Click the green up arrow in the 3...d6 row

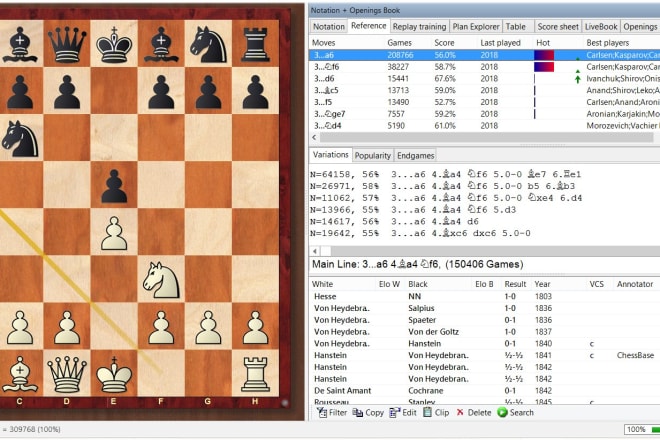coord(578,79)
